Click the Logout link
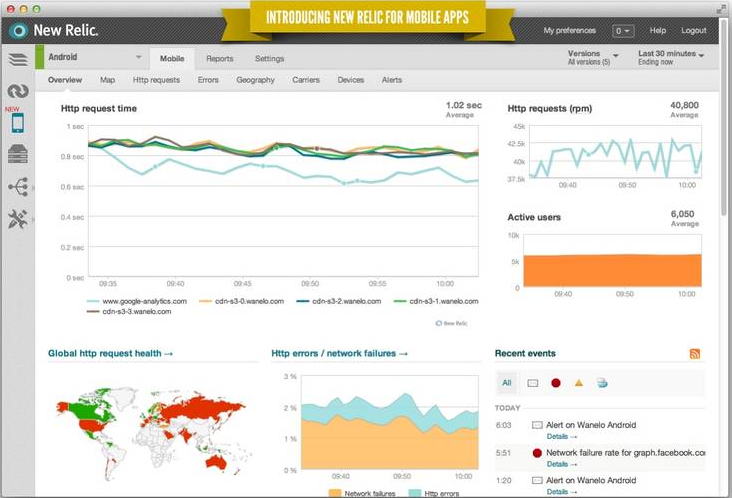This screenshot has height=498, width=732. pyautogui.click(x=693, y=30)
